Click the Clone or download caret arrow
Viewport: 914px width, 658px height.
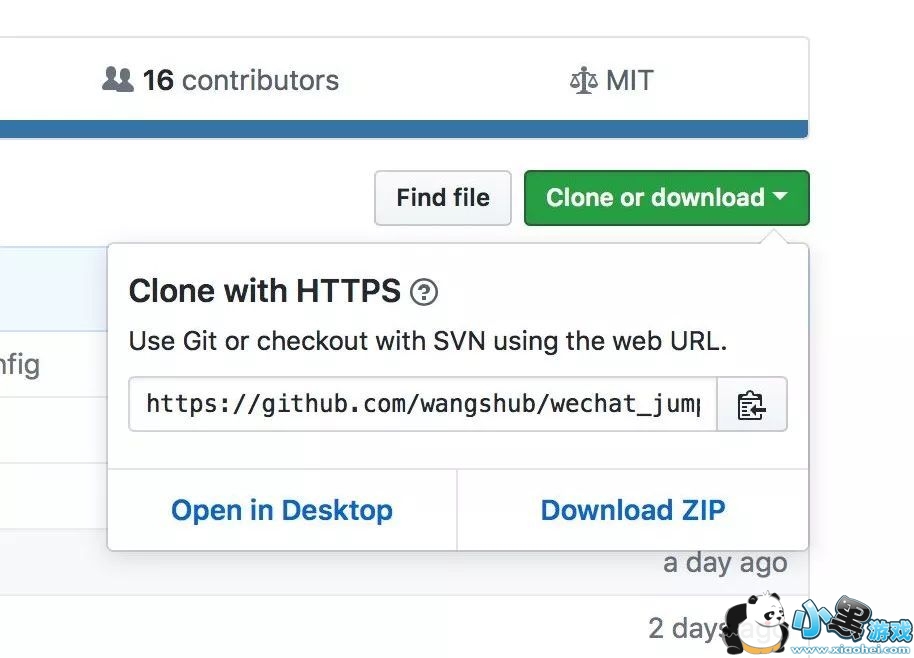[x=780, y=198]
